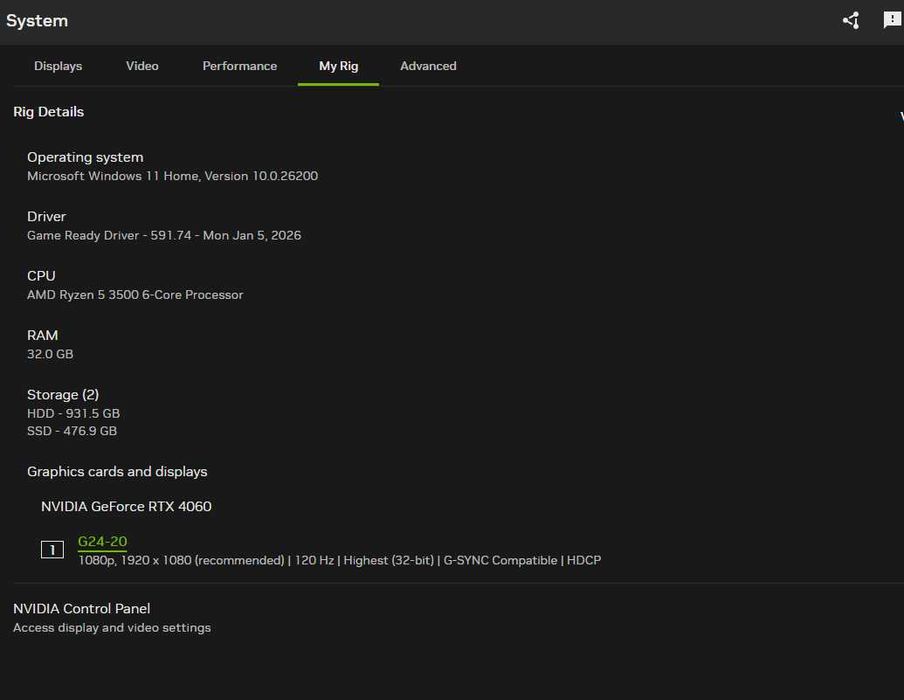Open the G24-20 display link
The image size is (904, 700).
coord(102,541)
